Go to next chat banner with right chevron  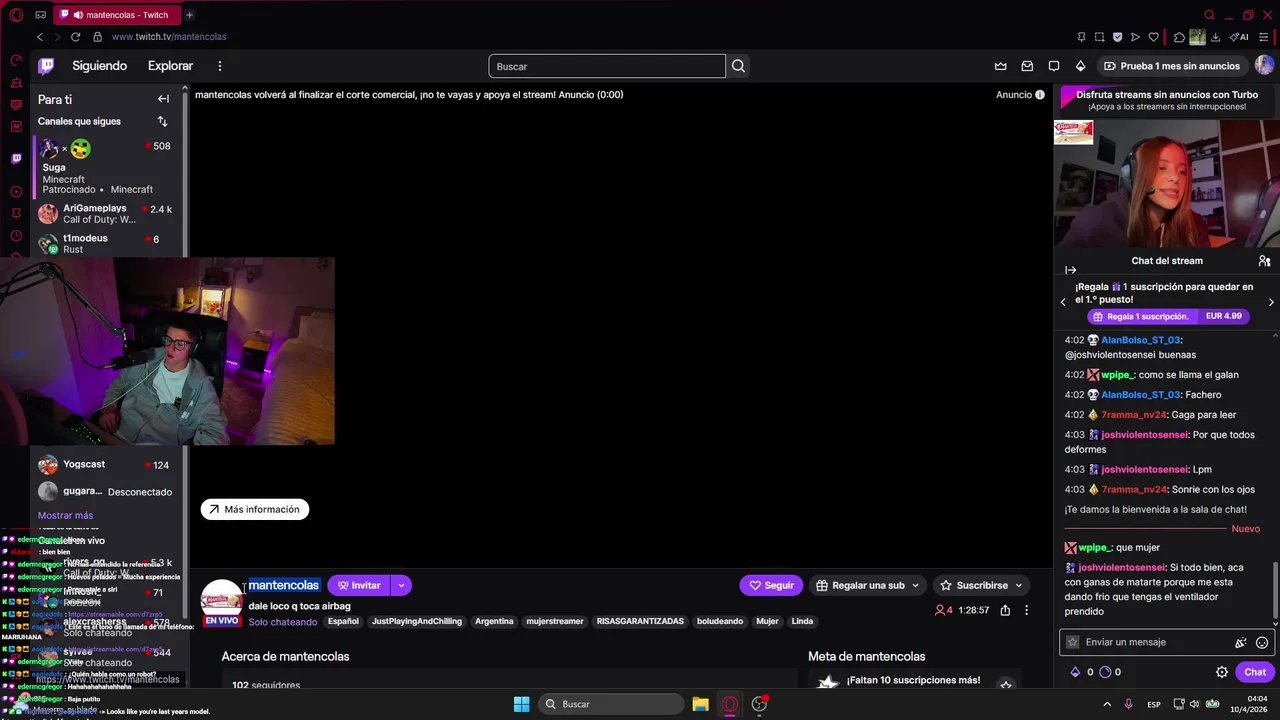click(x=1271, y=302)
